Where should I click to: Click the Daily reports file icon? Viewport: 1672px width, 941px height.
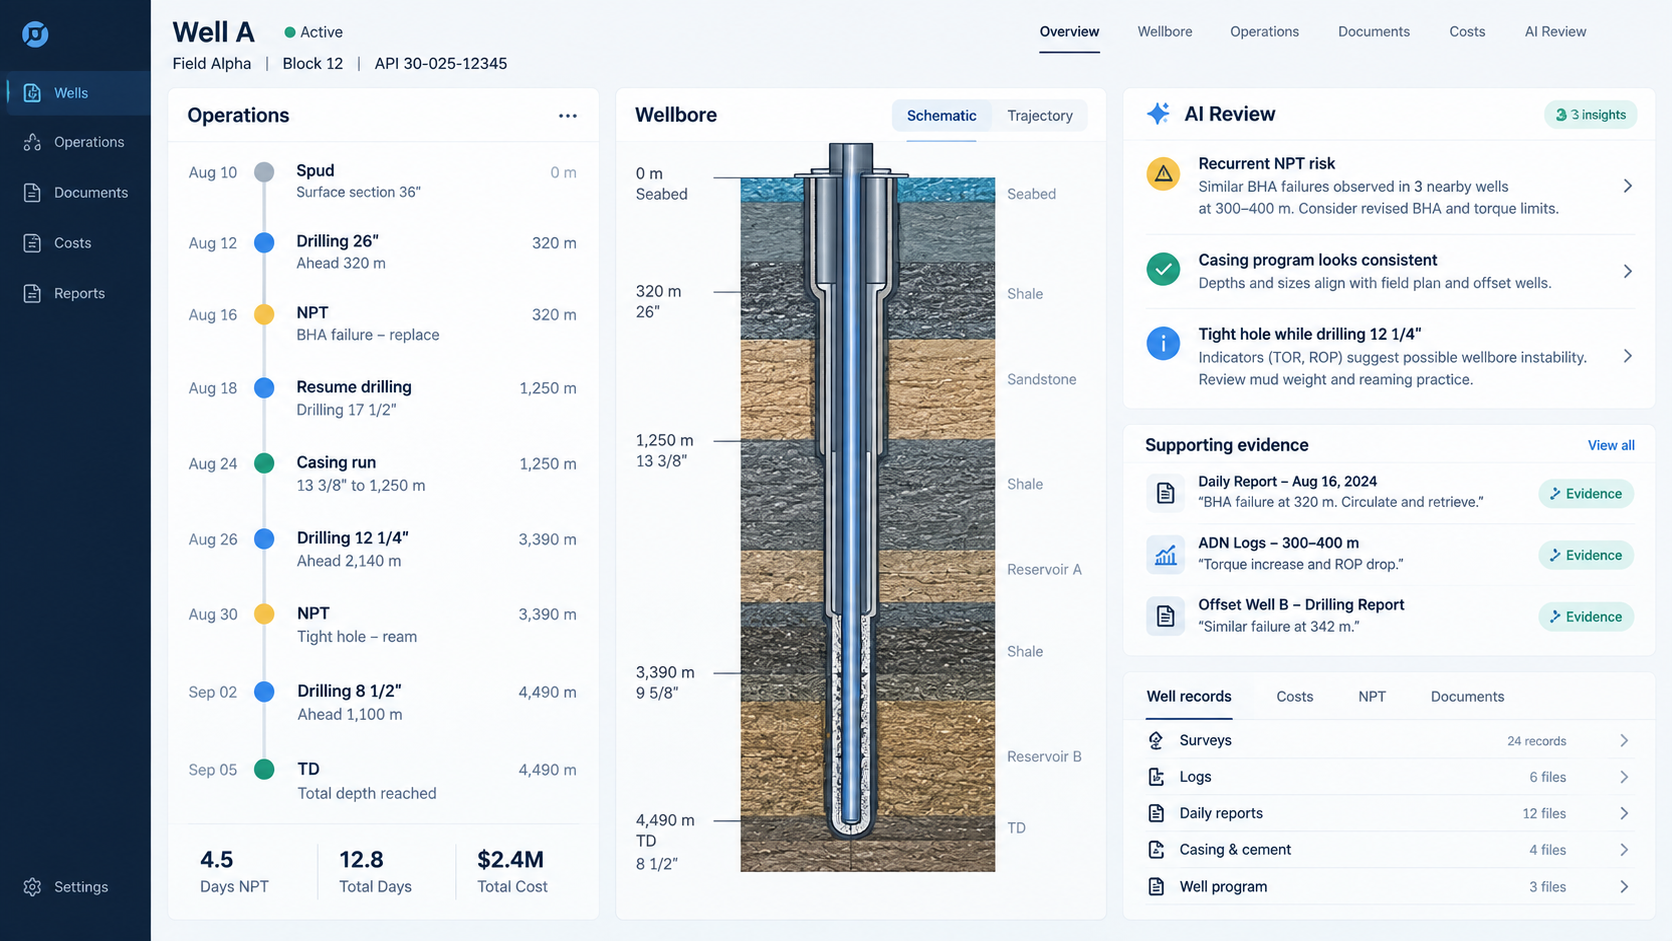[1156, 813]
